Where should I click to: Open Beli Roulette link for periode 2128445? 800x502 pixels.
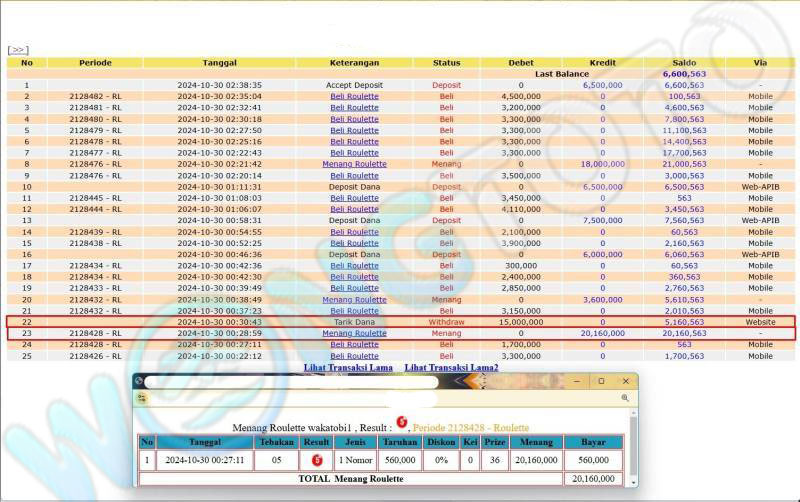tap(354, 198)
